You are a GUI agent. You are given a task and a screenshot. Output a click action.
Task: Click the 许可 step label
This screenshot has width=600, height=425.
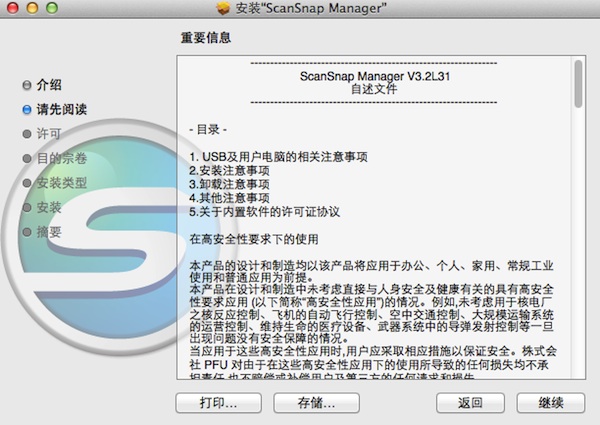coord(49,134)
